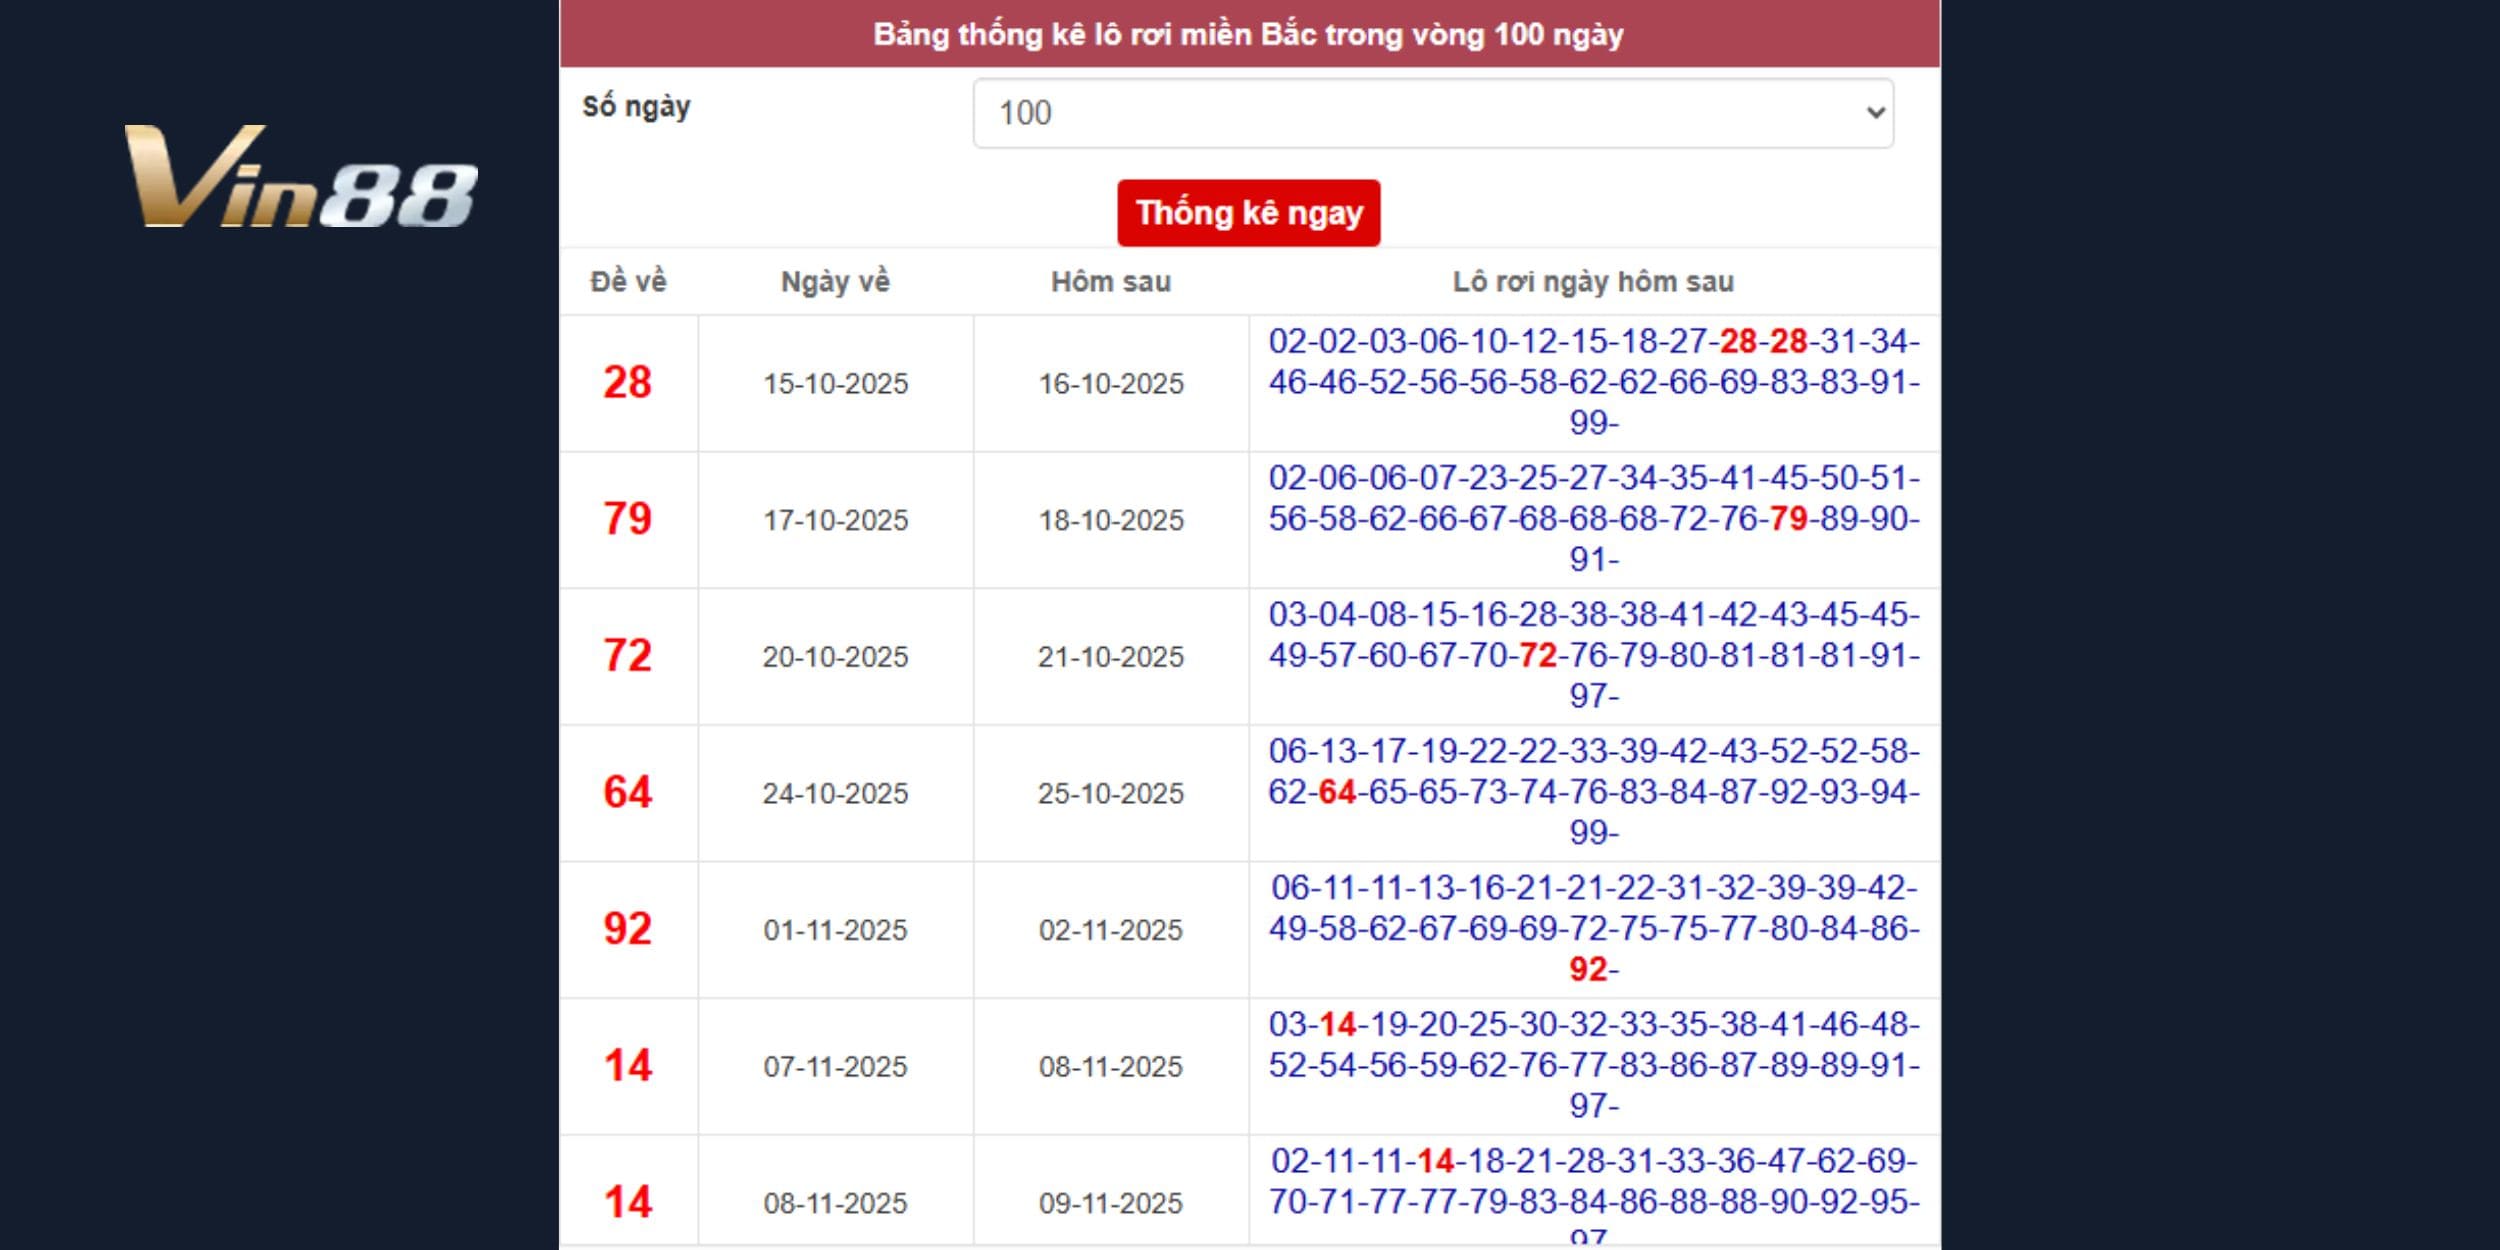Click the Hôm sau column header
This screenshot has width=2500, height=1250.
tap(1110, 282)
